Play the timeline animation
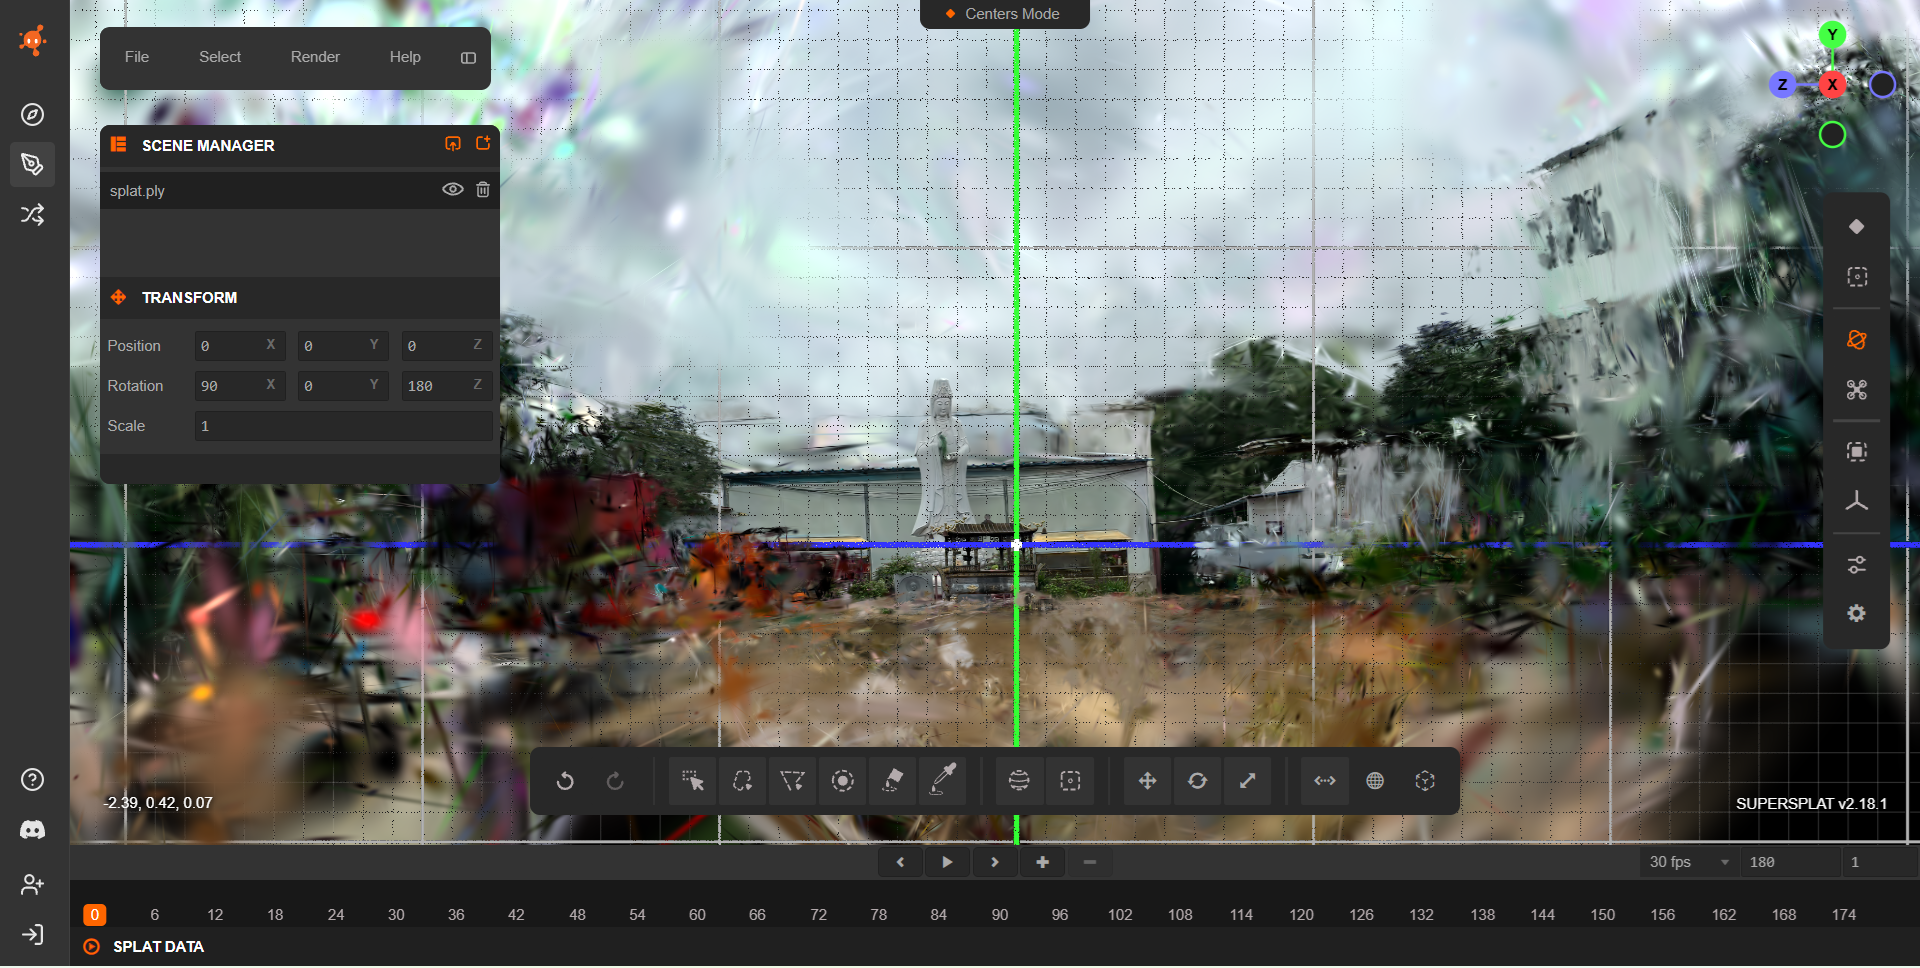1920x968 pixels. pos(947,862)
